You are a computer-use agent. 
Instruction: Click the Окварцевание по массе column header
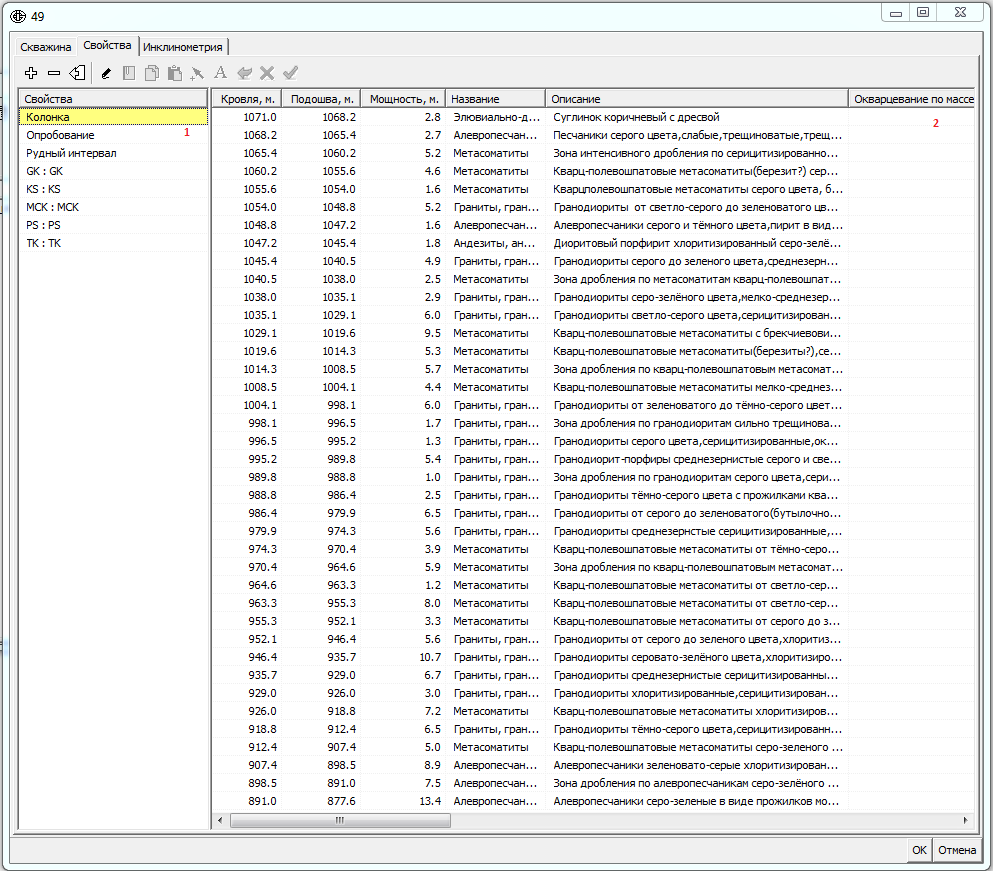pyautogui.click(x=911, y=99)
